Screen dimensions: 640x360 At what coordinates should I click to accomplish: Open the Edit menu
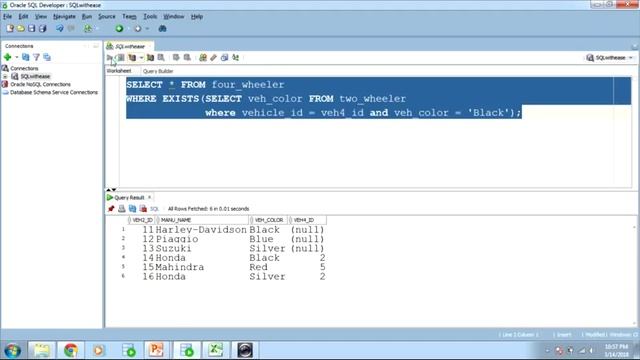[x=23, y=16]
